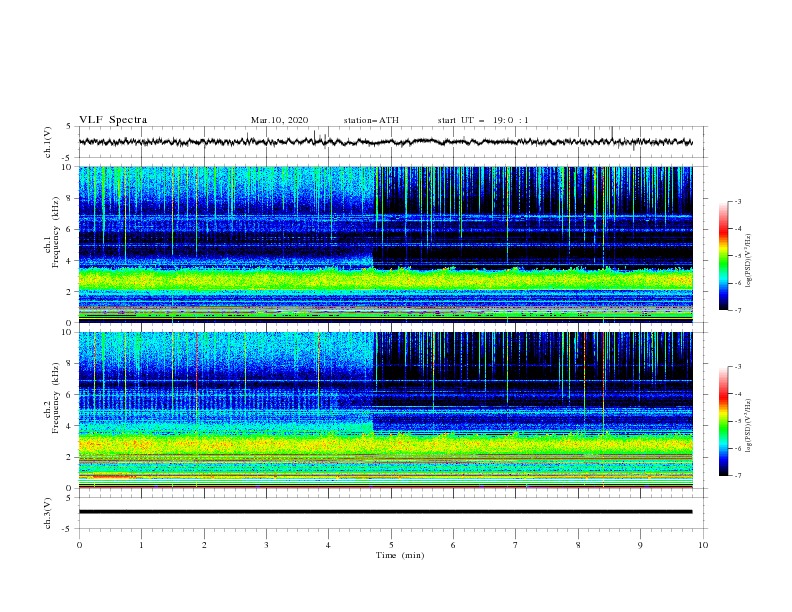Click time axis tick label "5"
This screenshot has height=612, width=792.
click(x=391, y=545)
